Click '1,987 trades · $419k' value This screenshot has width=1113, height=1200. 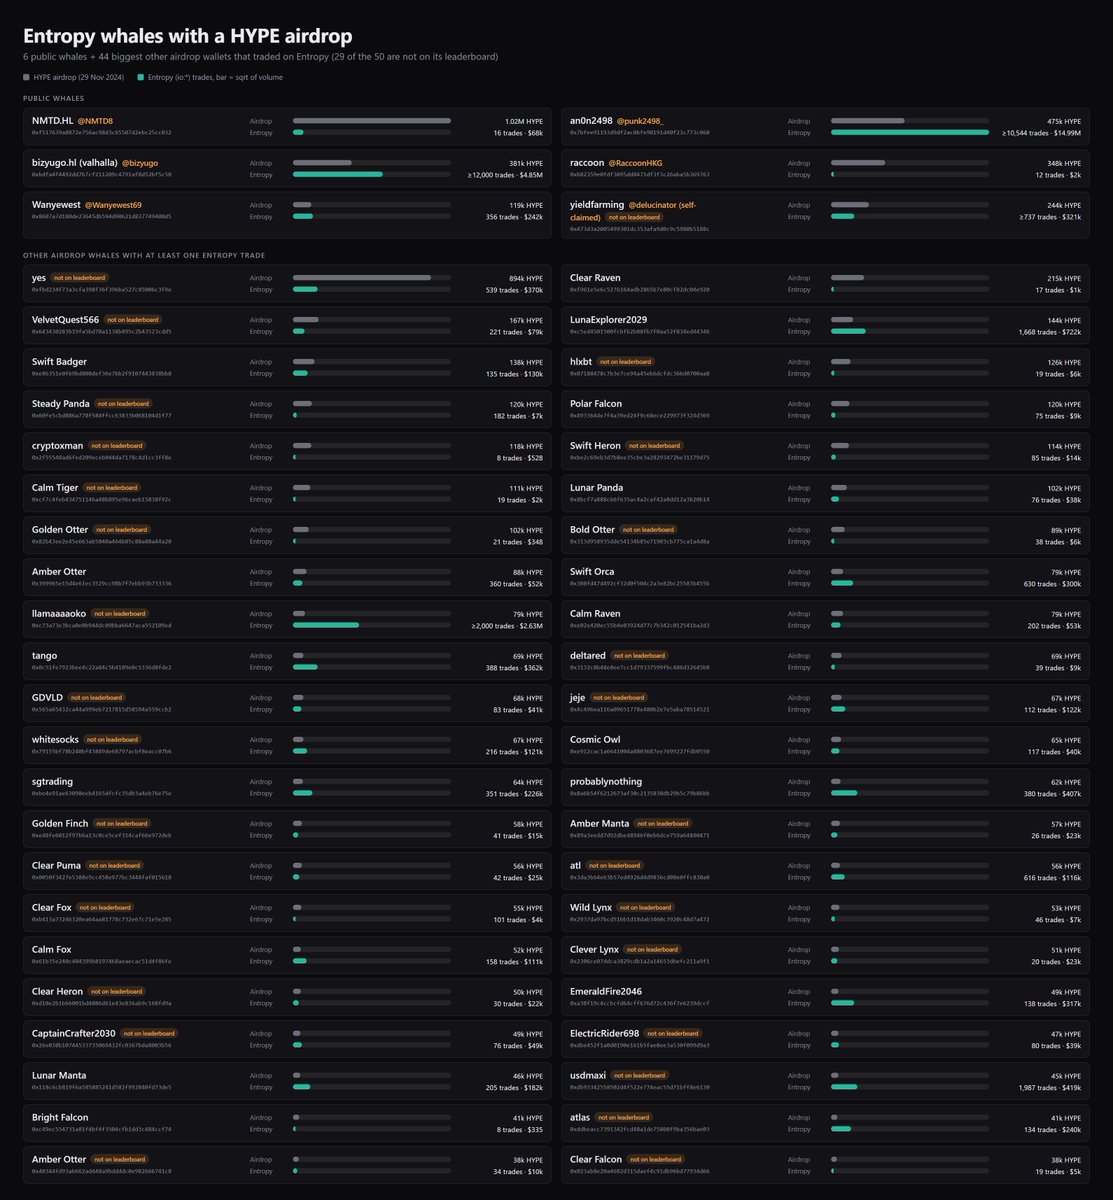[1050, 1088]
